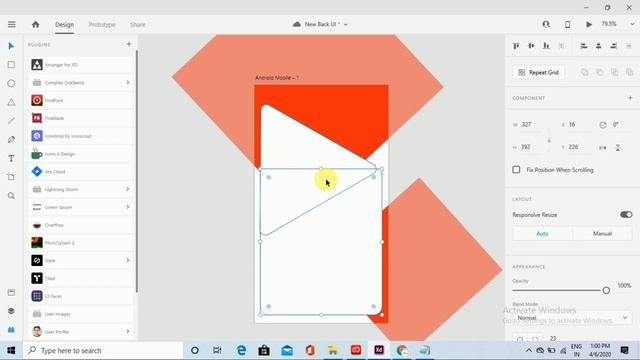This screenshot has height=360, width=640.
Task: Open the Windows Start menu
Action: (11, 350)
